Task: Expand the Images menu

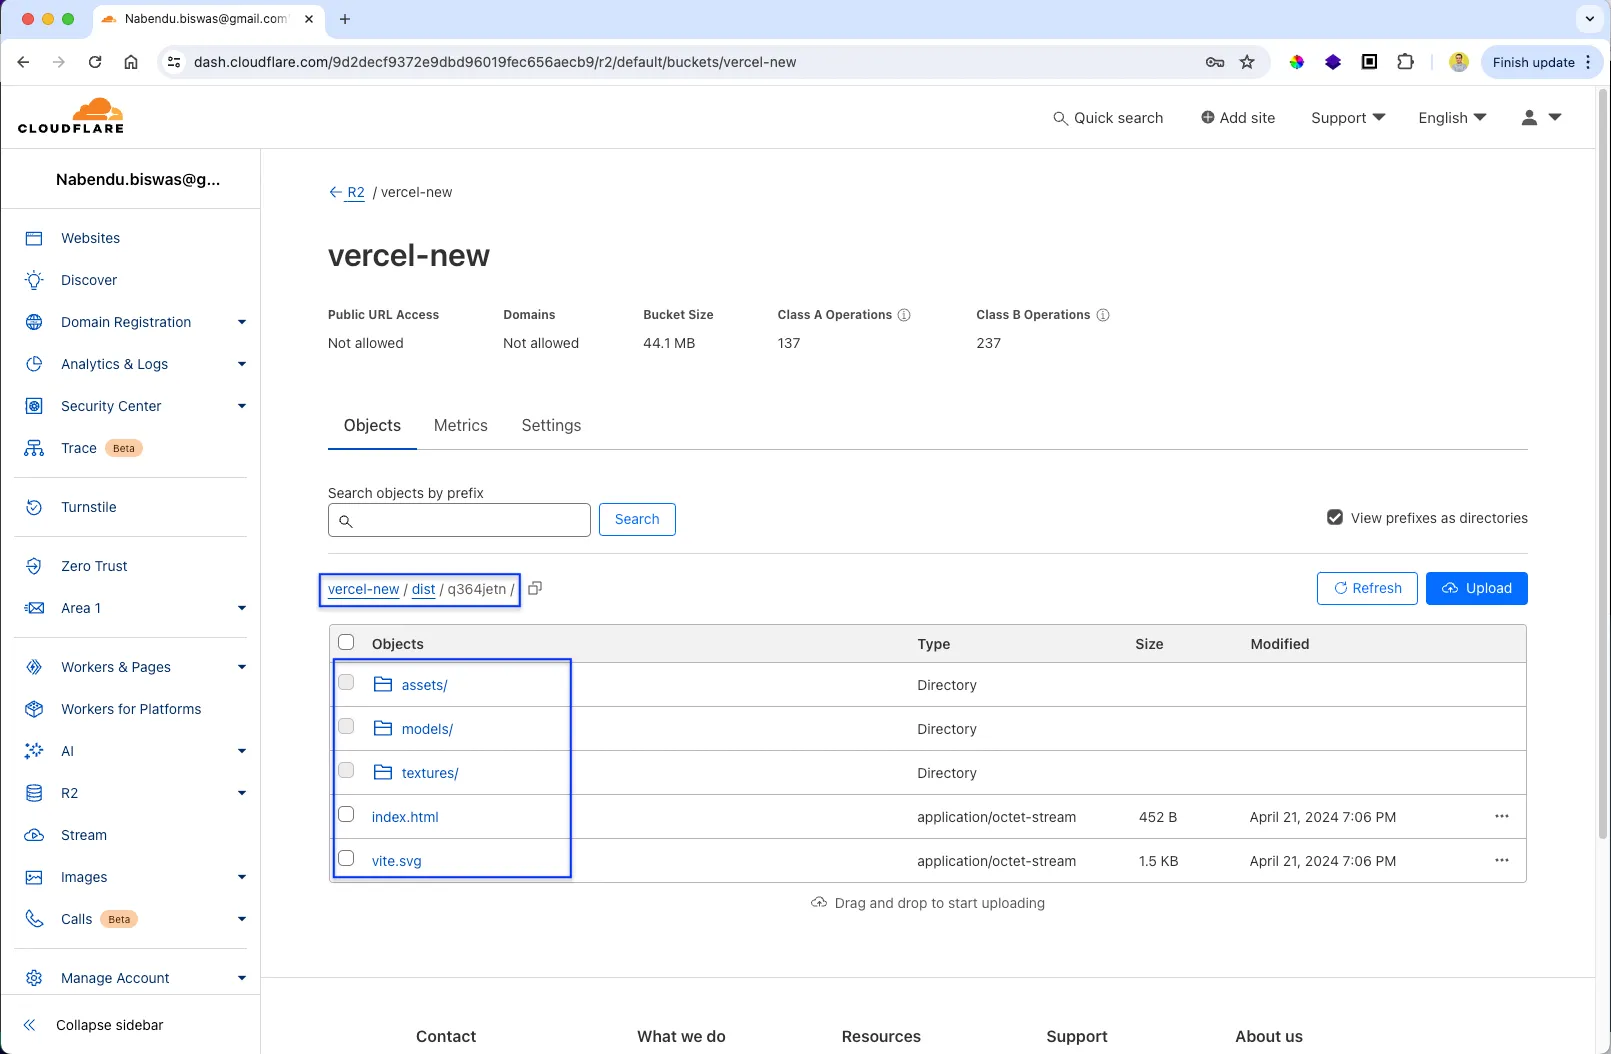Action: 242,877
